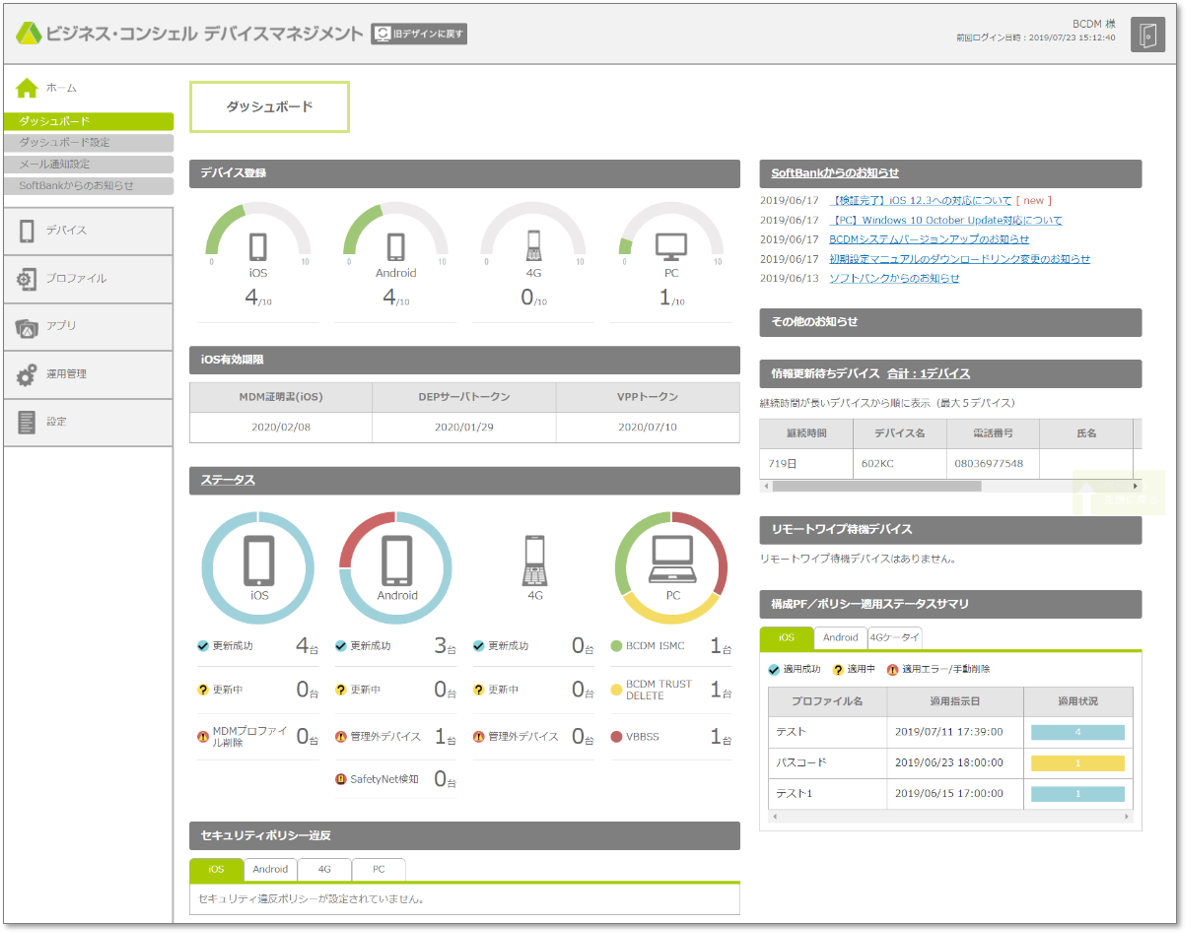Click right scroll arrow under policy summary table
The height and width of the screenshot is (937, 1191).
[x=1128, y=817]
